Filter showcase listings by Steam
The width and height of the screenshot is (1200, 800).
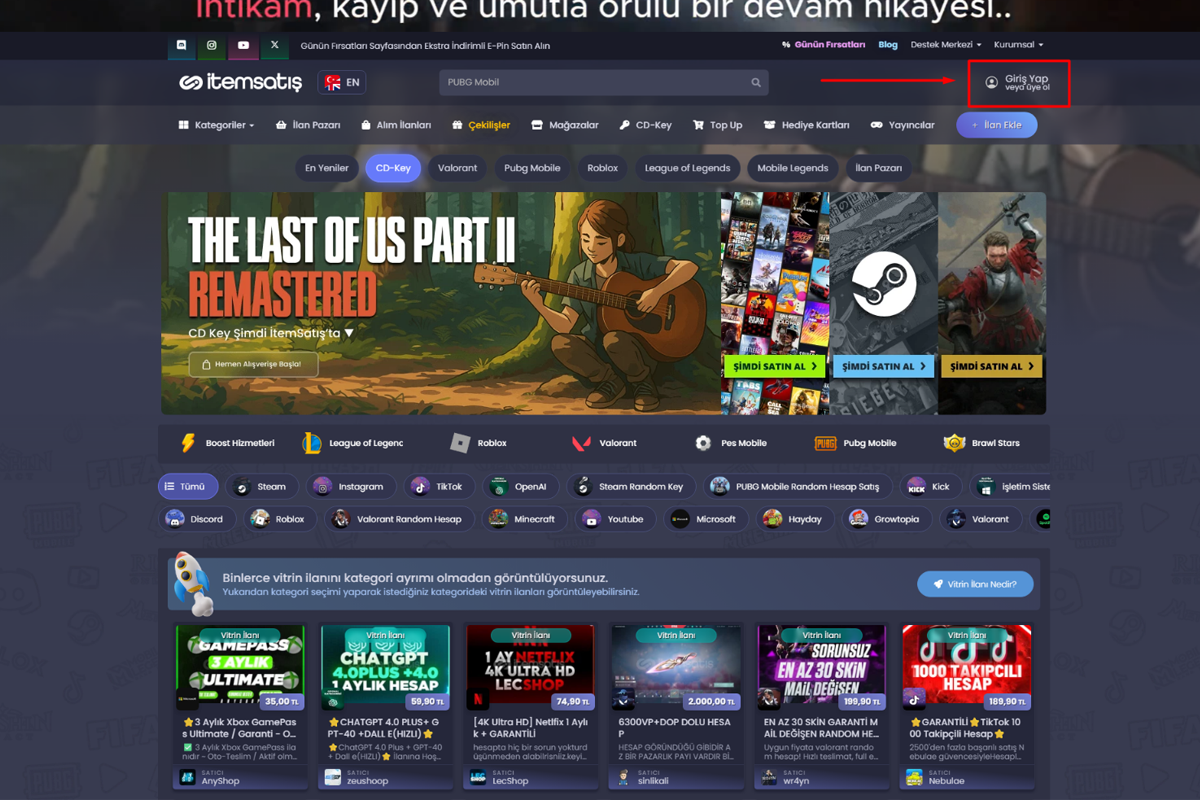pyautogui.click(x=261, y=487)
